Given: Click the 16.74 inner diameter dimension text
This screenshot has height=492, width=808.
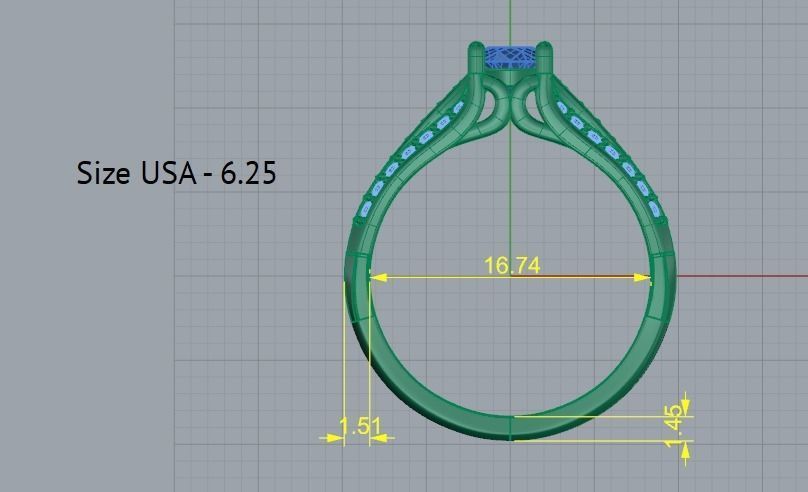Looking at the screenshot, I should click(512, 265).
